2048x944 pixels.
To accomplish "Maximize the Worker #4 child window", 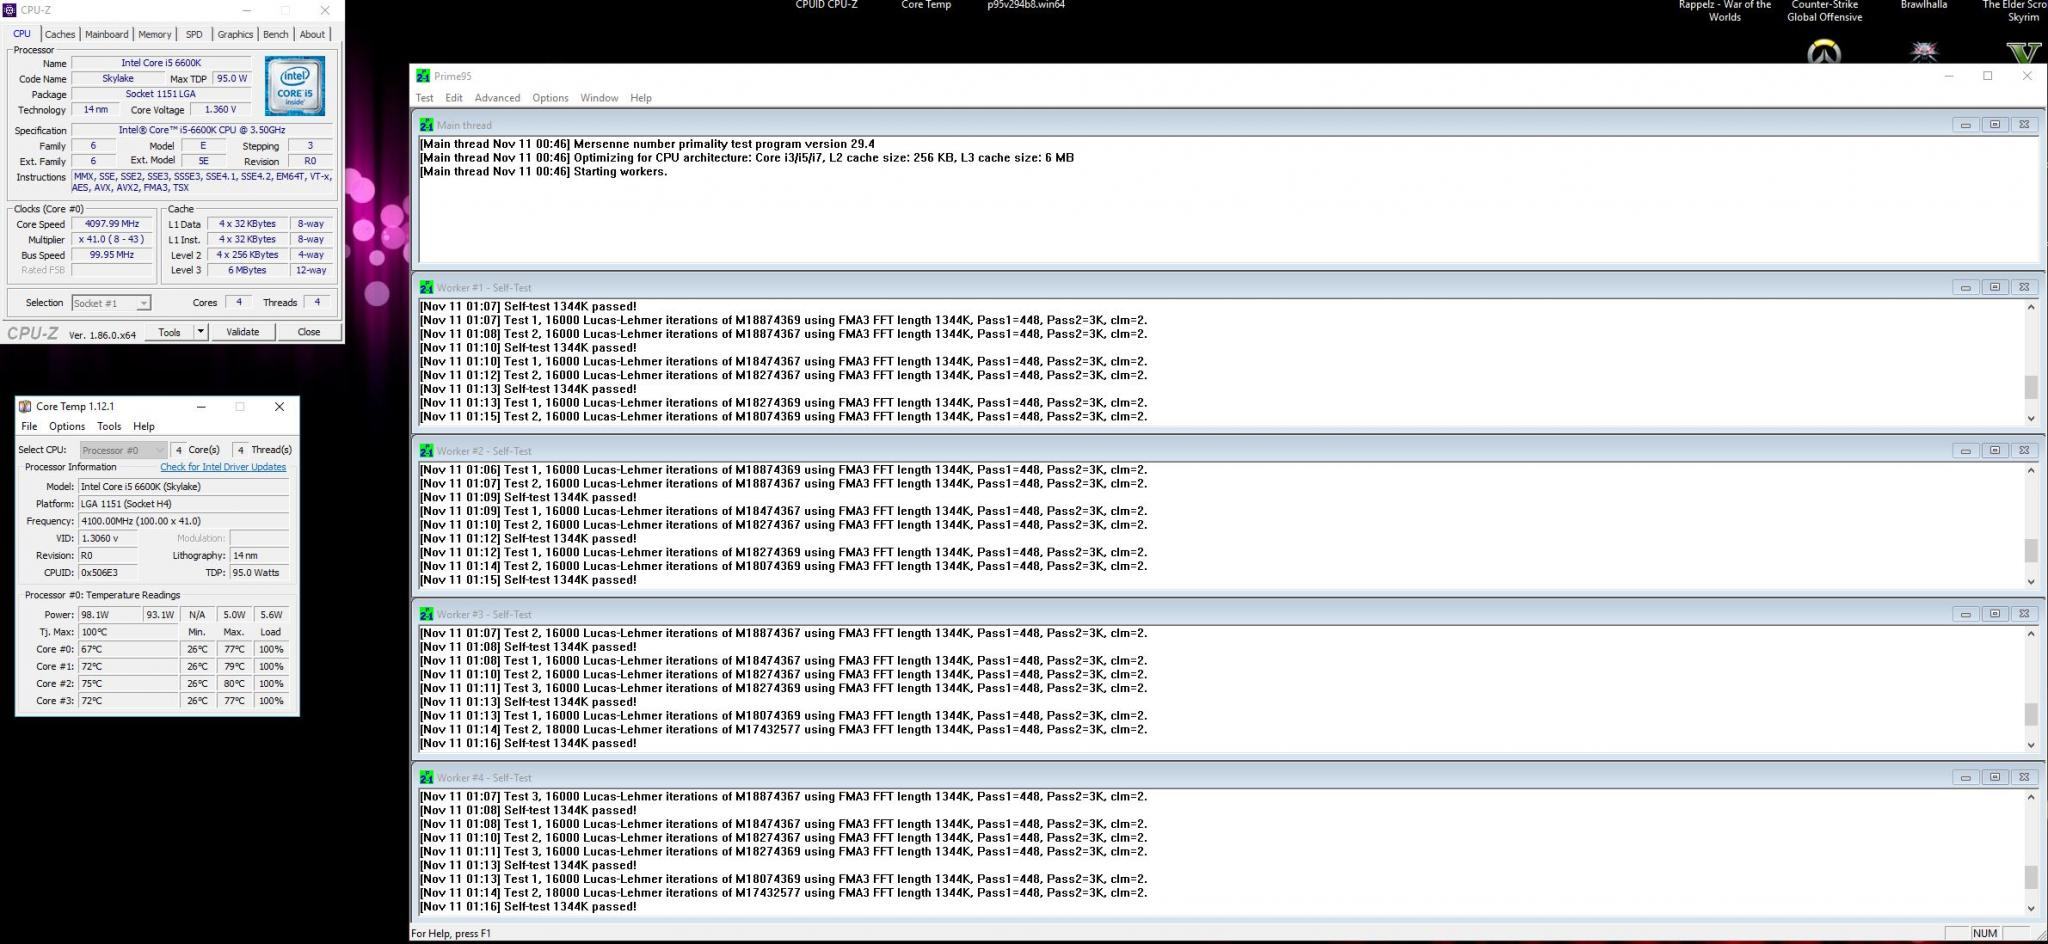I will click(x=1994, y=777).
